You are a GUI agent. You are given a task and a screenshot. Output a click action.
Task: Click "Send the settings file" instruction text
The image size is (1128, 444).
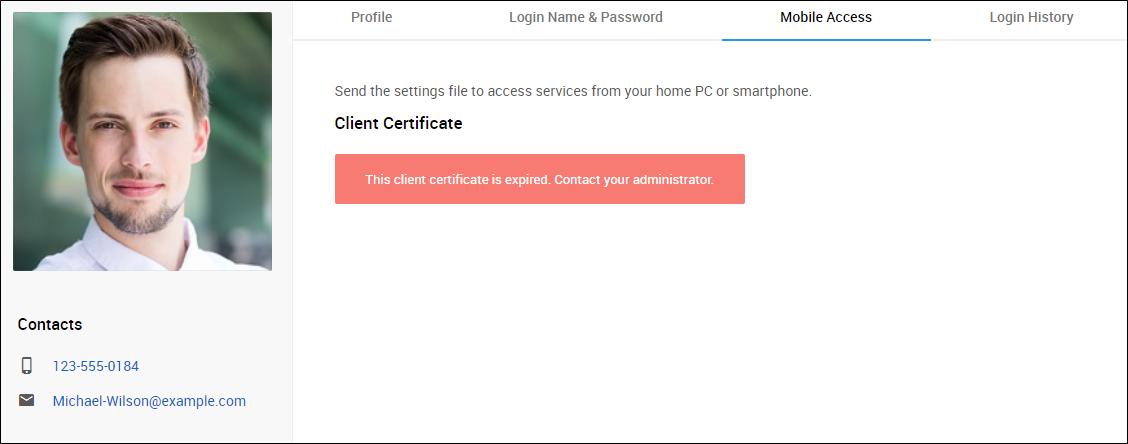[x=405, y=91]
